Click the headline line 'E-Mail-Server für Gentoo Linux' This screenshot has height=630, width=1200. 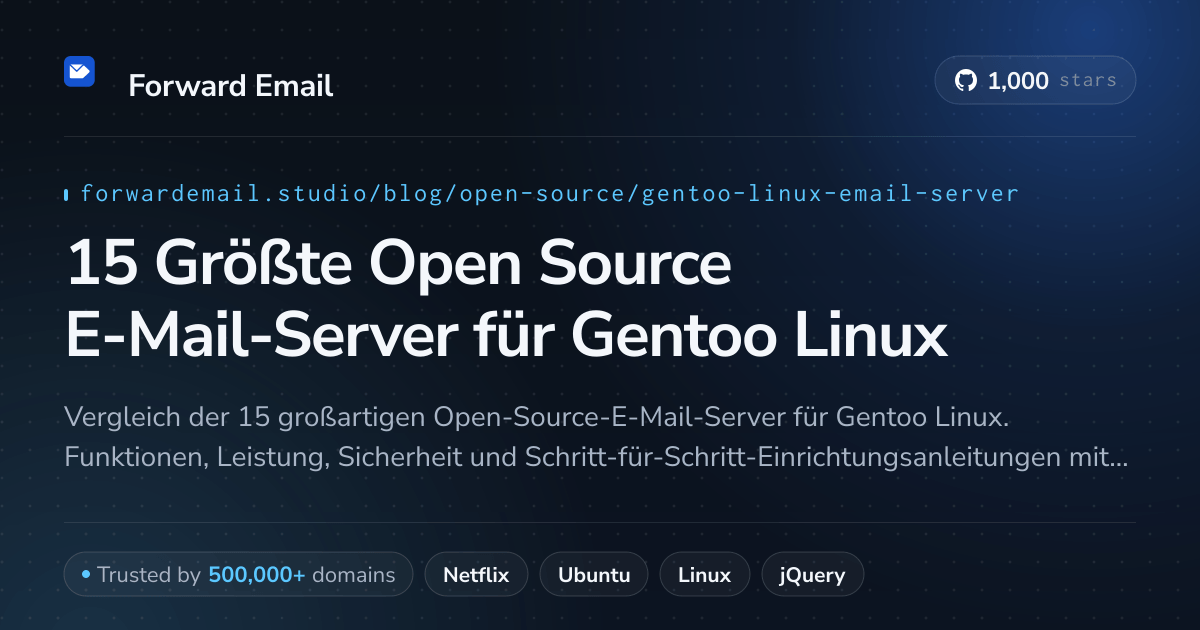(506, 336)
